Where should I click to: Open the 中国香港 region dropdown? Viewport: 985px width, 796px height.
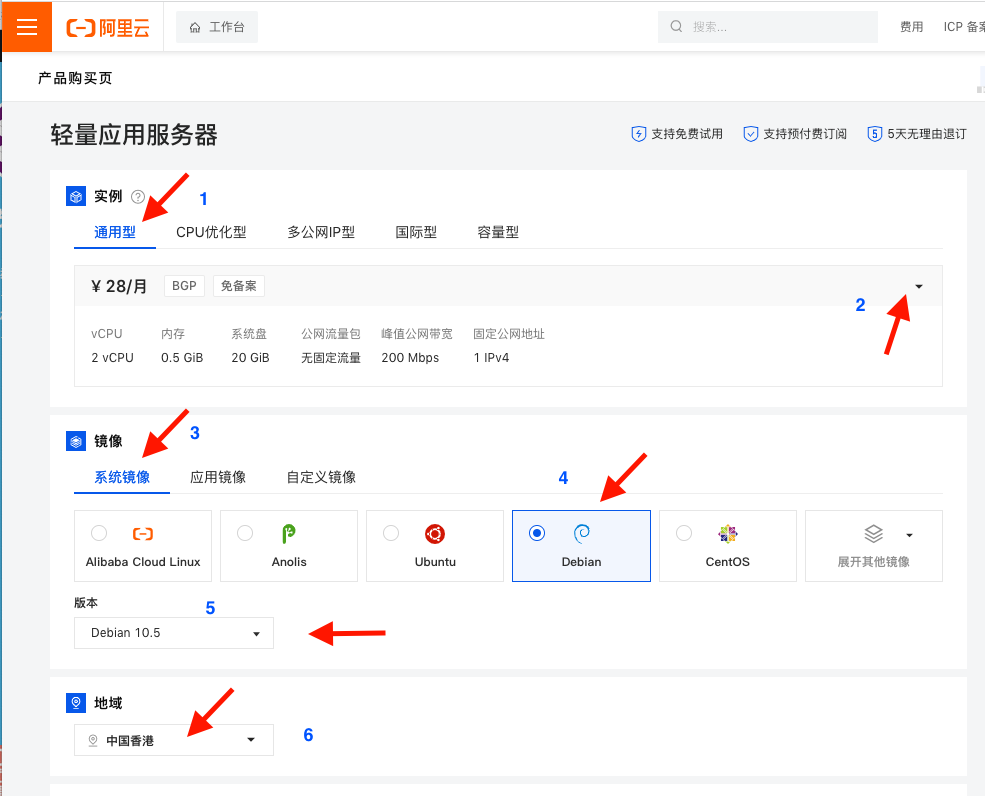click(x=174, y=741)
